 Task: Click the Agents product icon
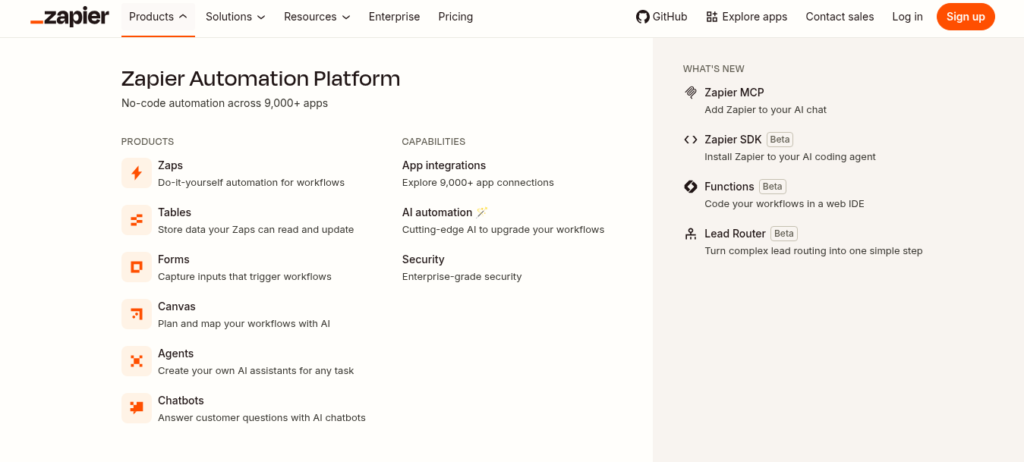[136, 361]
